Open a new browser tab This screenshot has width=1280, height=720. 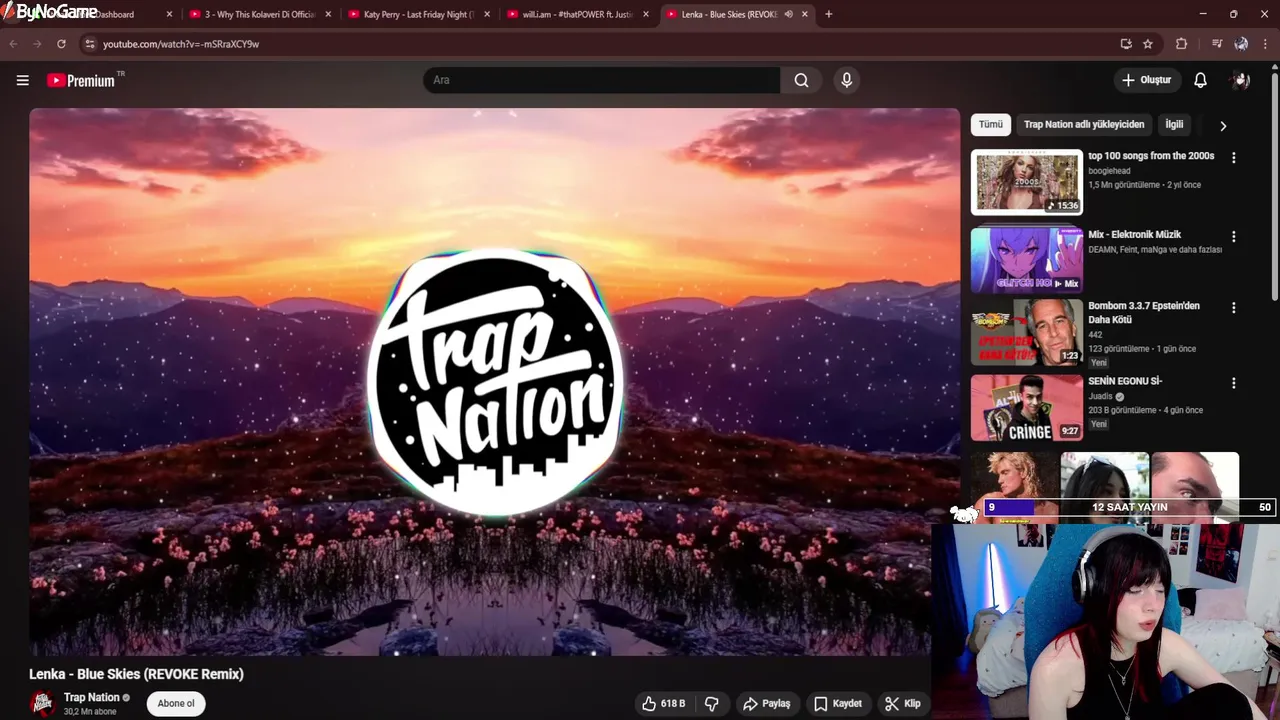[828, 14]
